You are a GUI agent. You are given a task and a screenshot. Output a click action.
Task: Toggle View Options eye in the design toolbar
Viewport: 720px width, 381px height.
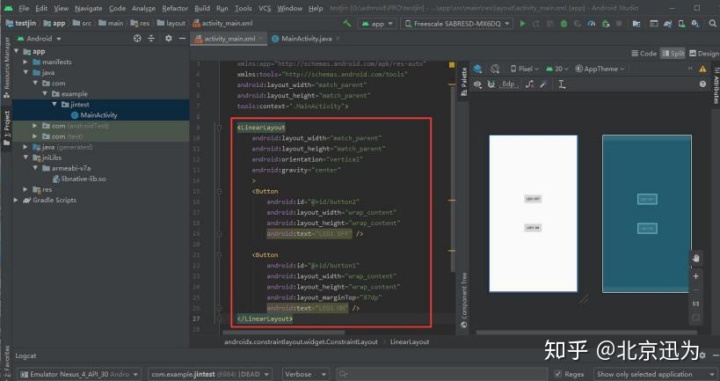(x=478, y=84)
